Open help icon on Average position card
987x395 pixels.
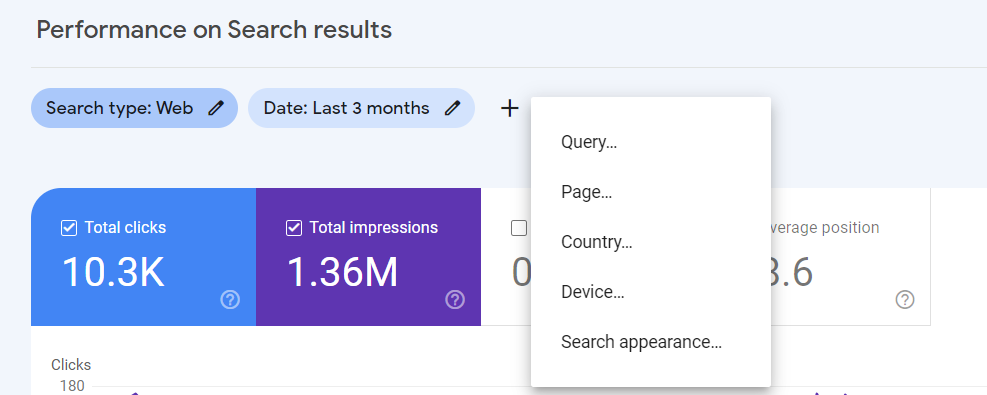905,300
